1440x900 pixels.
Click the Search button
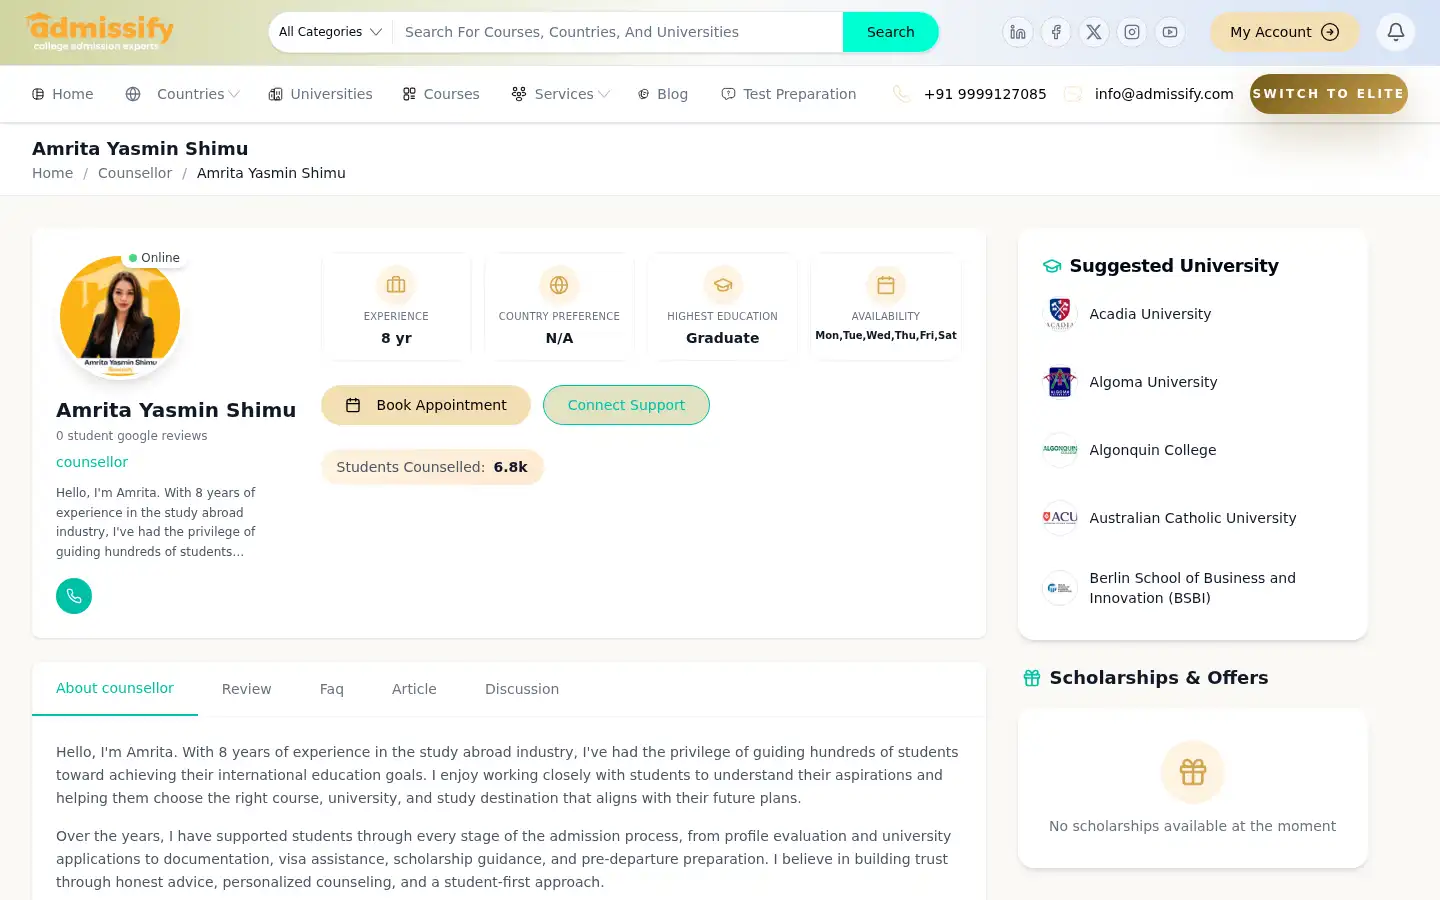[891, 32]
